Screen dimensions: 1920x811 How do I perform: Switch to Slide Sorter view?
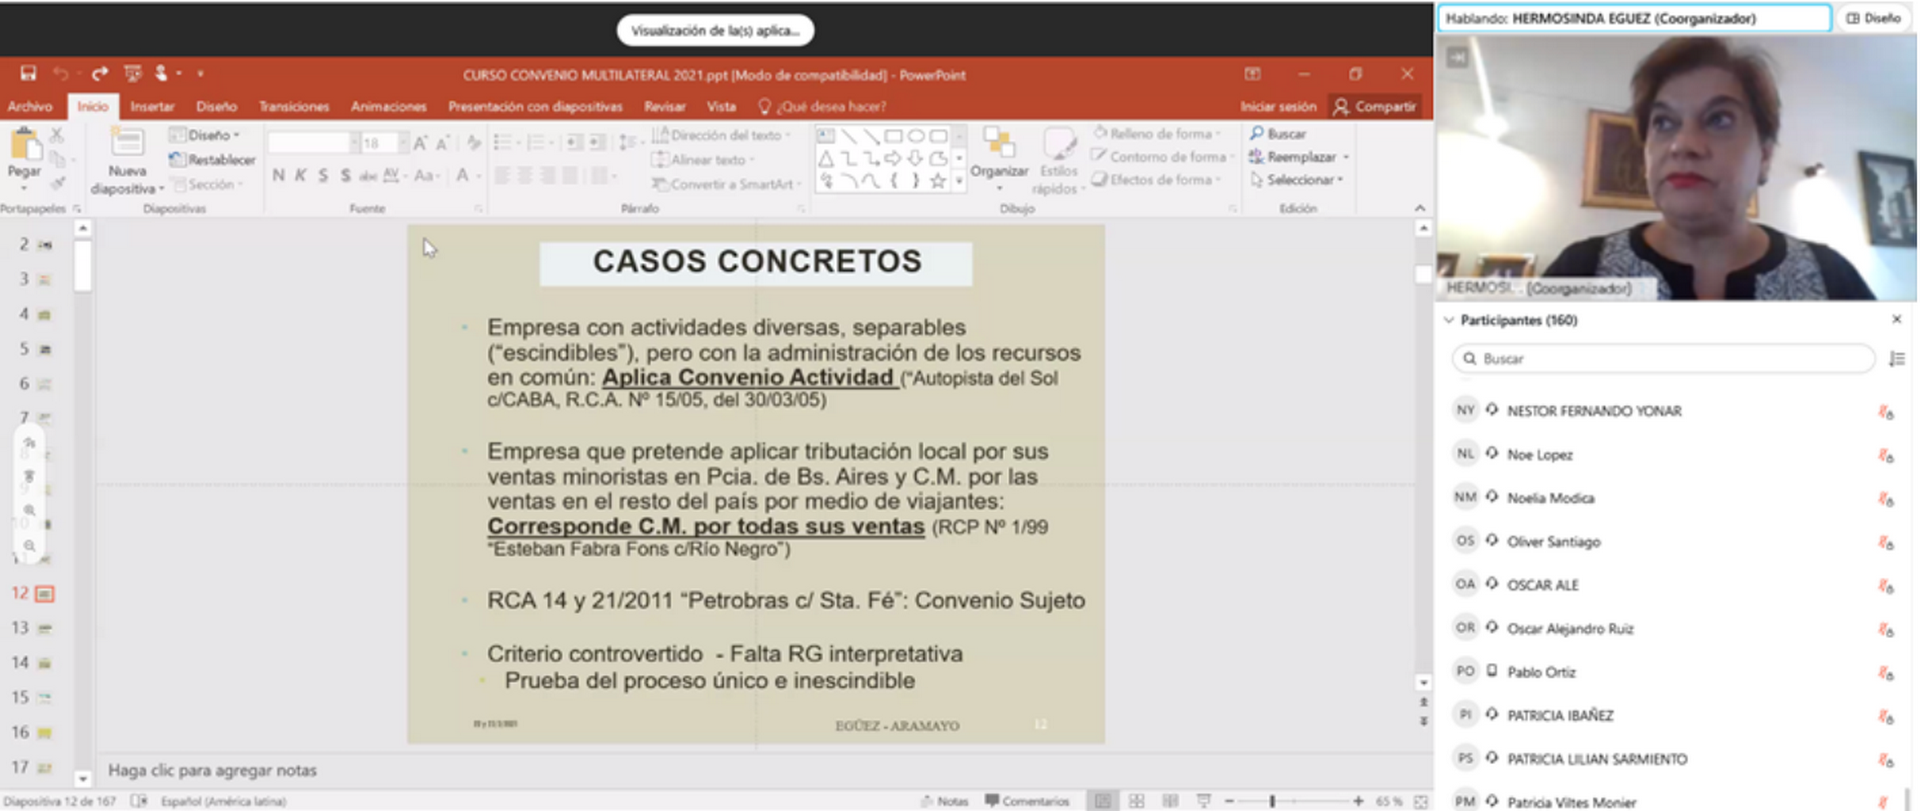[x=1137, y=801]
